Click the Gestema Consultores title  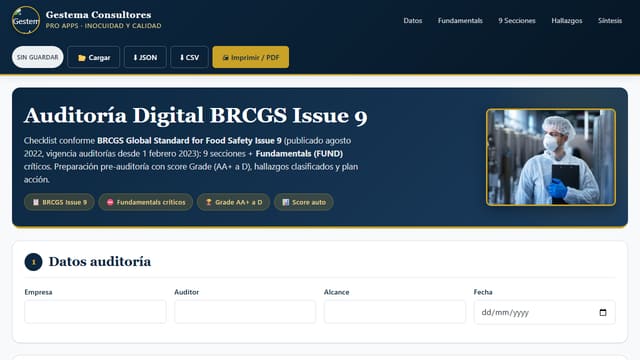point(98,15)
